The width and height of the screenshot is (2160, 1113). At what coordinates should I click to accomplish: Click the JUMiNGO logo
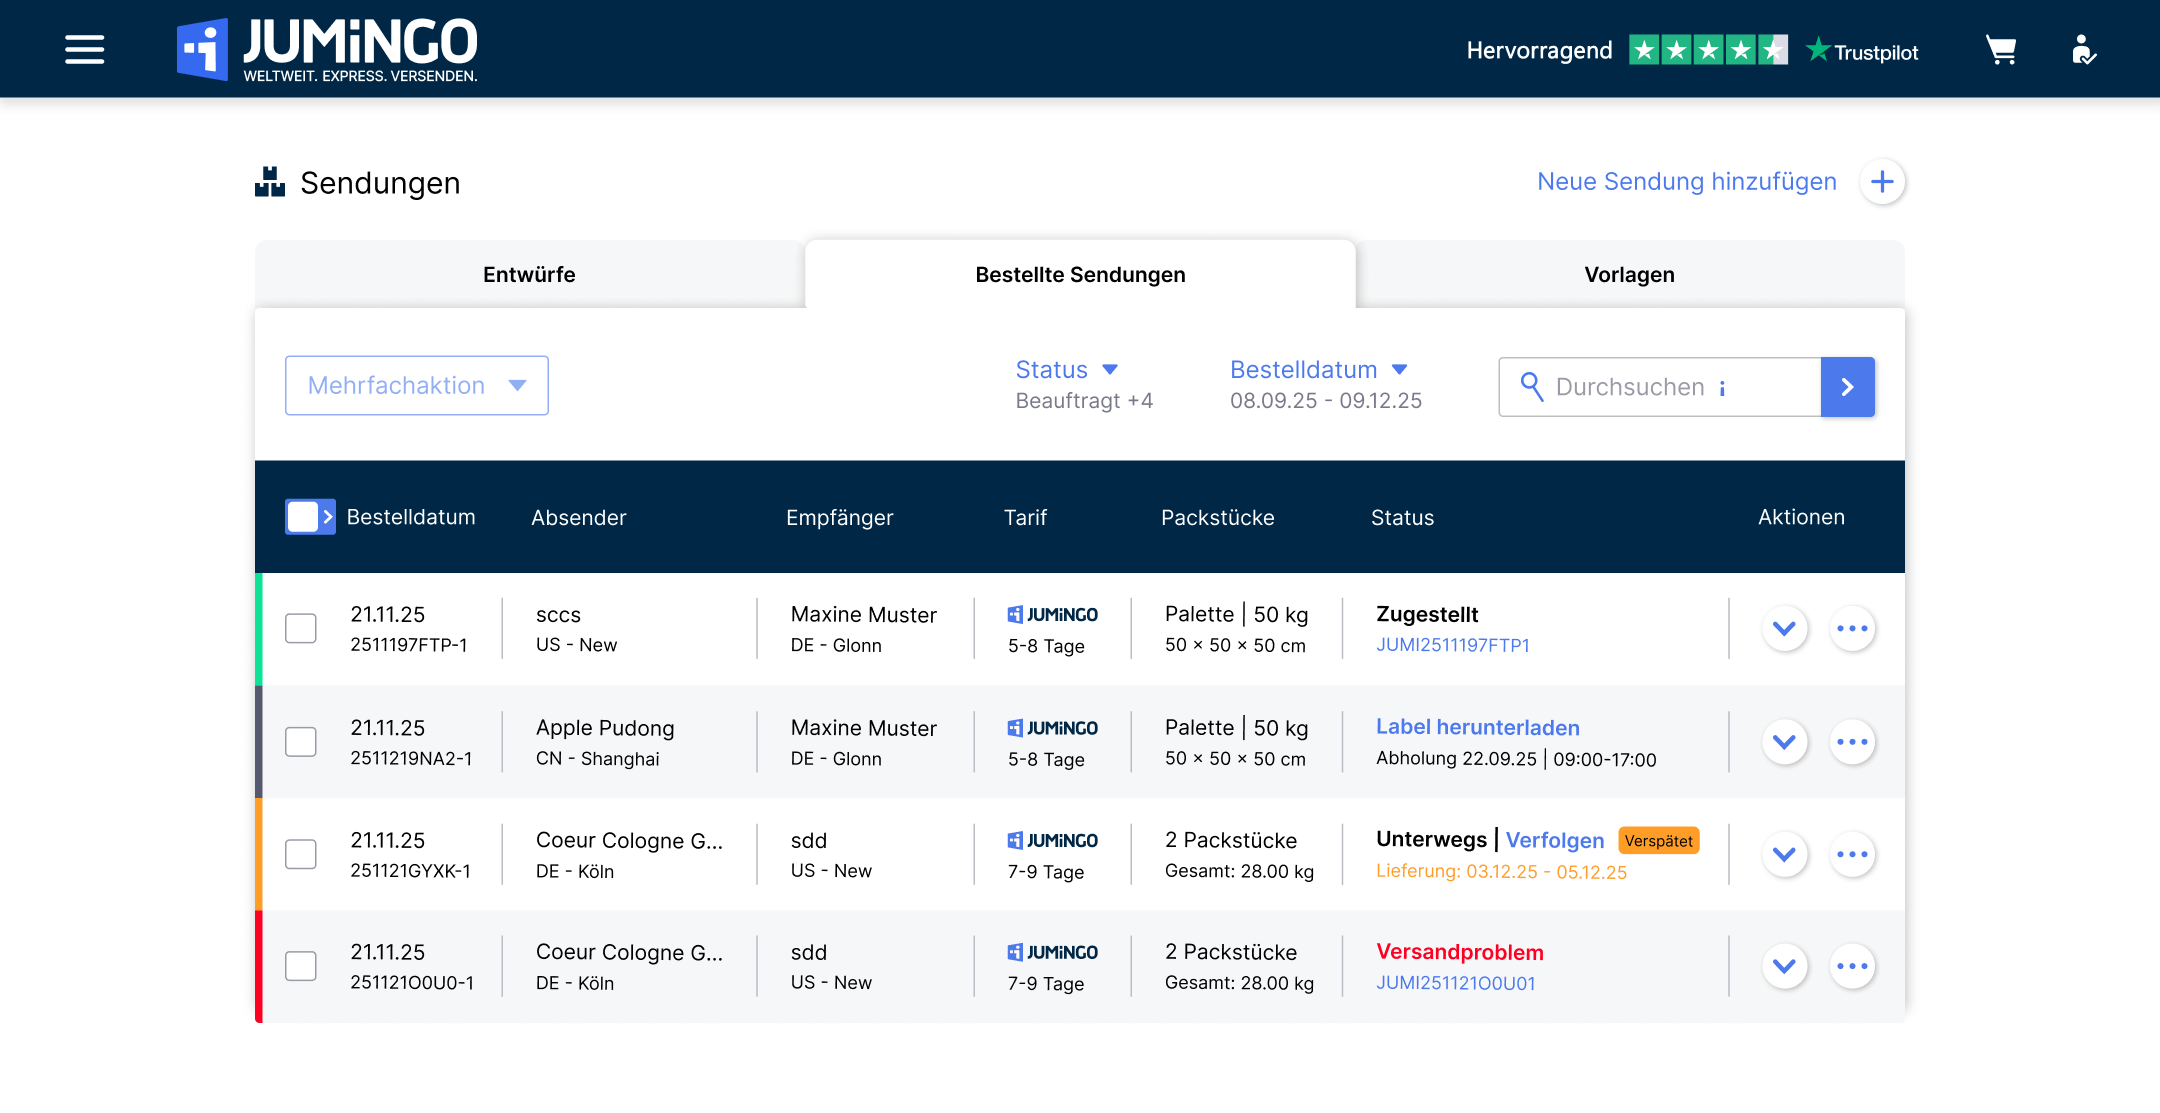328,49
